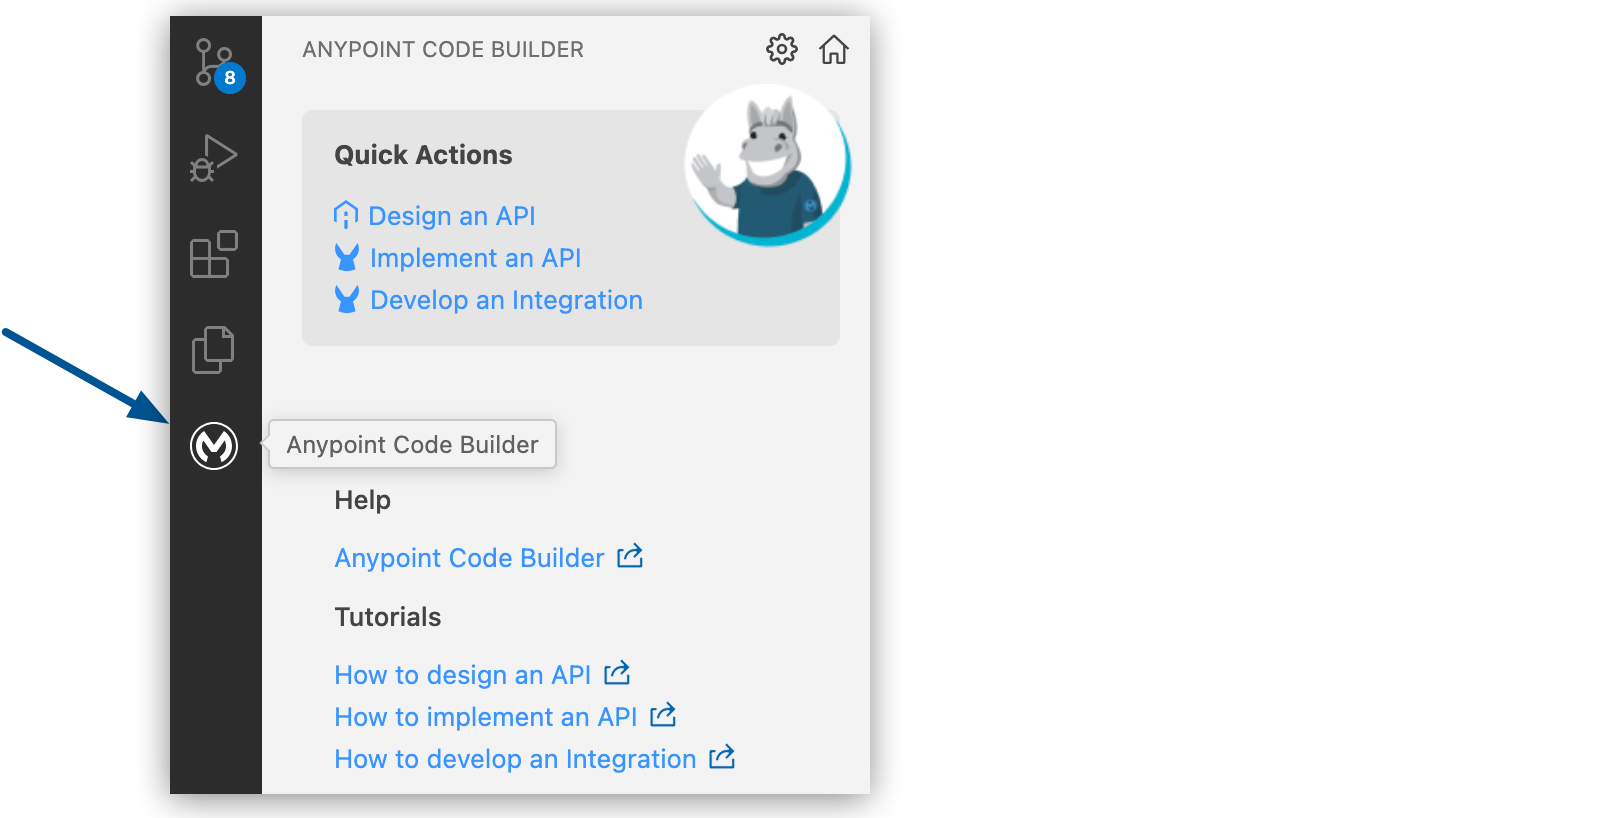Viewport: 1604px width, 818px height.
Task: Click the icon beside Design an API
Action: [x=346, y=215]
